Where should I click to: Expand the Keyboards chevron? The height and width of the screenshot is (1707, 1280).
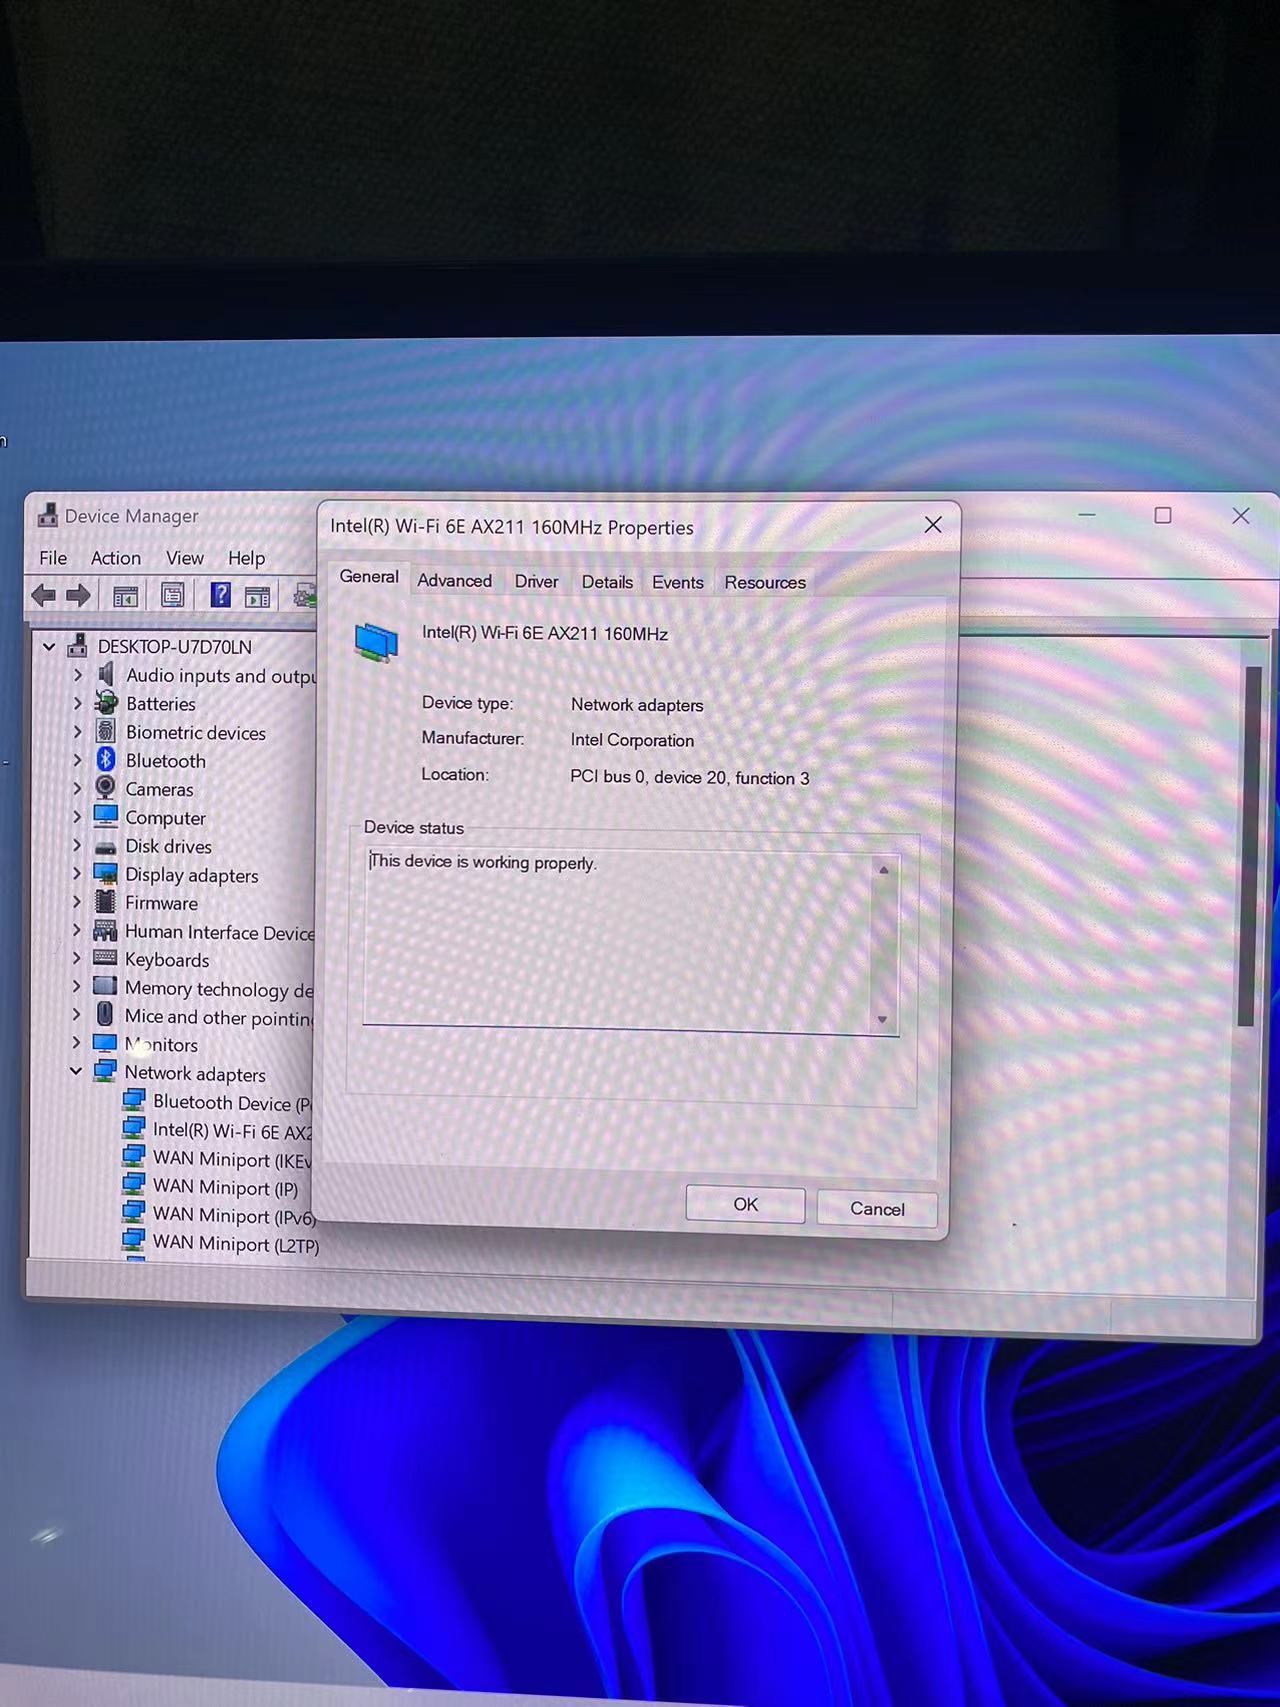(77, 958)
